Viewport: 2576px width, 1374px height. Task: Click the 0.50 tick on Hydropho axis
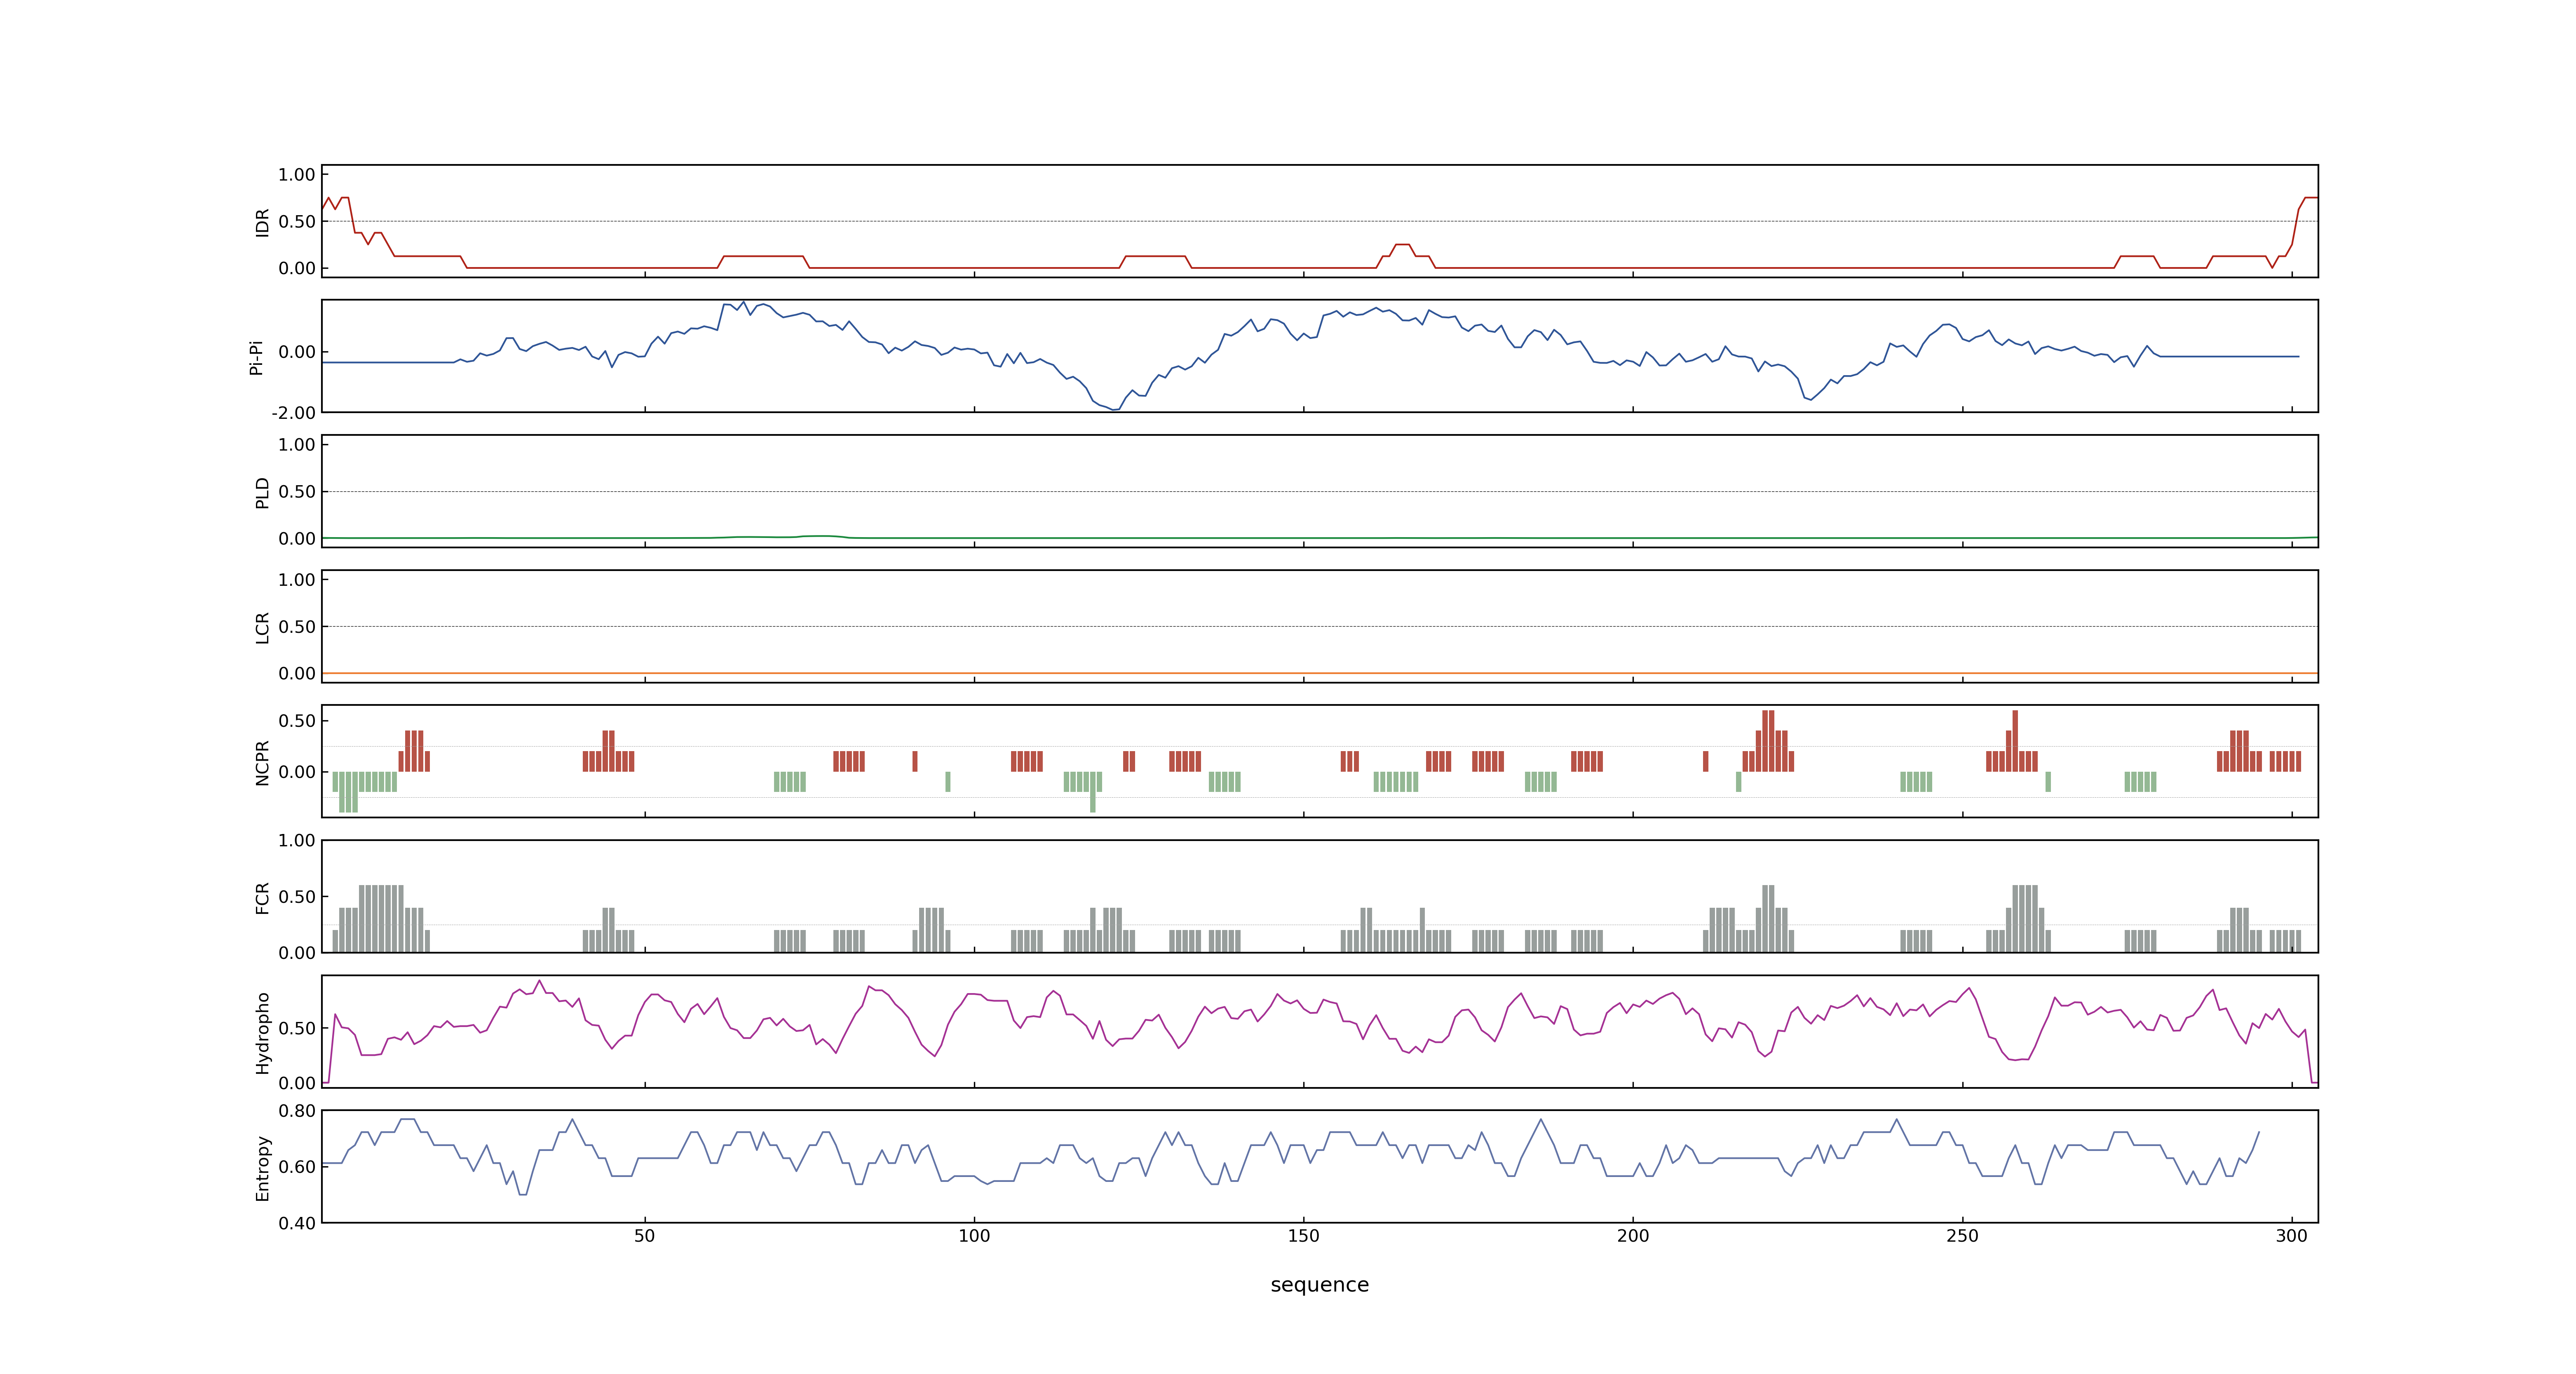click(297, 1028)
